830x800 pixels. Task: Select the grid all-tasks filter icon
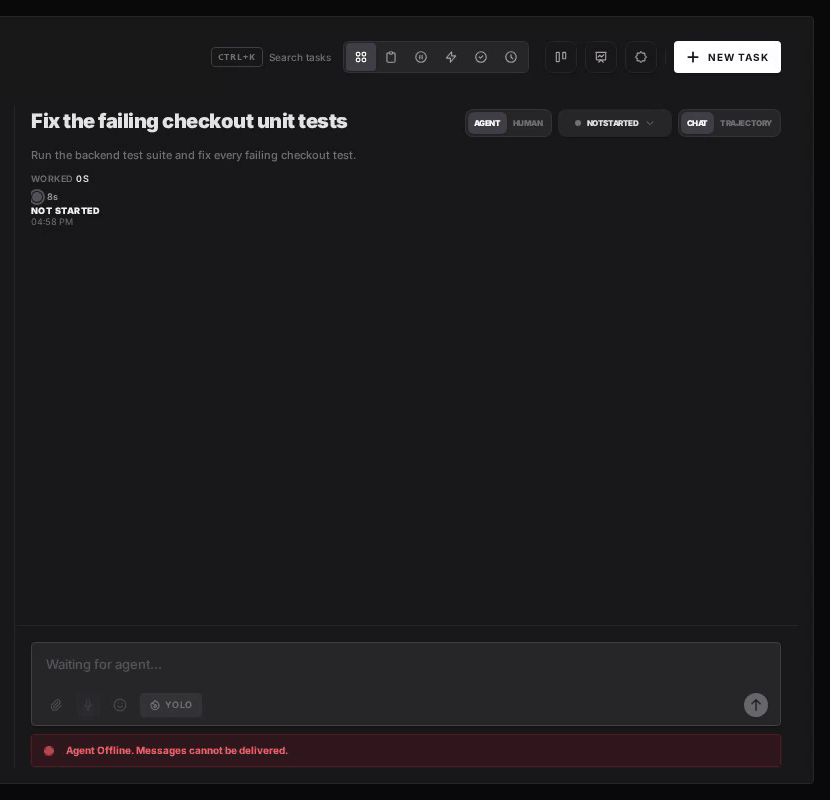coord(361,57)
